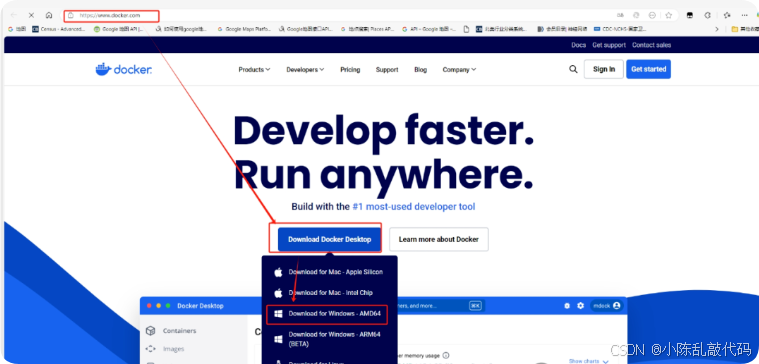The width and height of the screenshot is (759, 364).
Task: Click the Docker Desktop search field
Action: coord(440,306)
